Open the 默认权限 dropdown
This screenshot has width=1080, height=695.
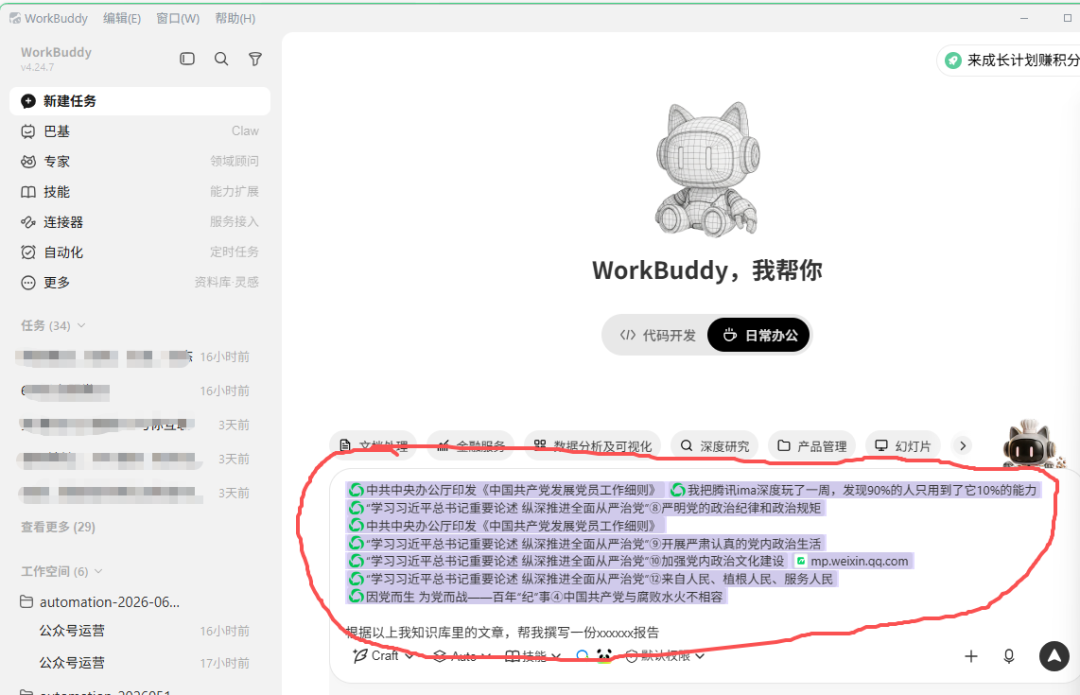coord(665,656)
